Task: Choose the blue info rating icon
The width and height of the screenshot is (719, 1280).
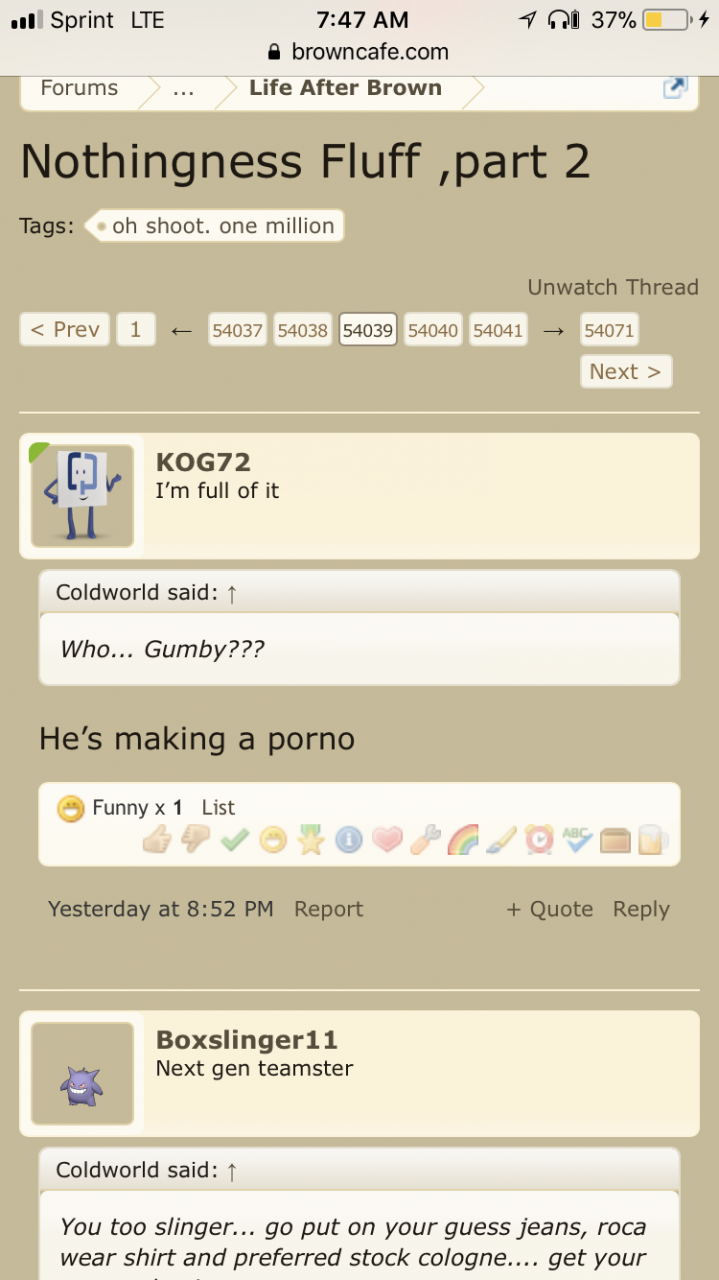Action: click(348, 840)
